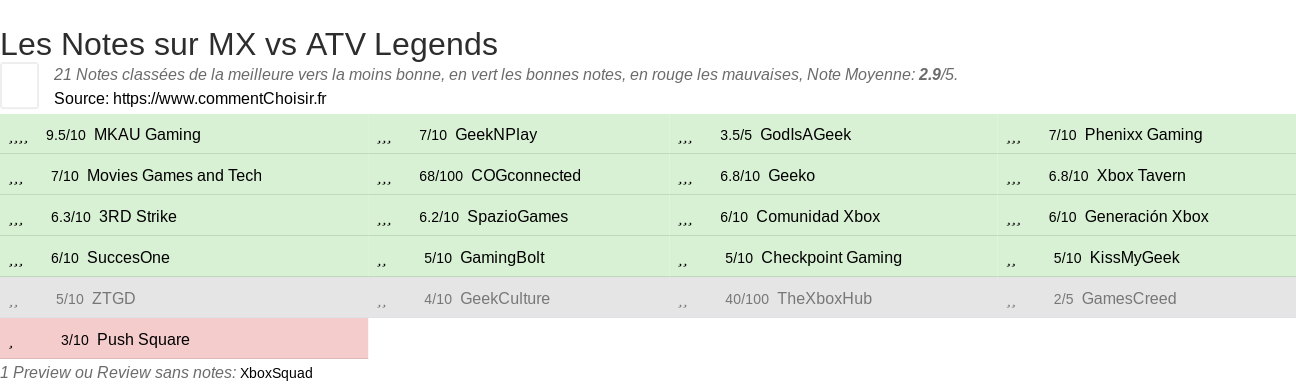Viewport: 1296px width, 384px height.
Task: Open the XboxSquad preview link
Action: pyautogui.click(x=276, y=373)
